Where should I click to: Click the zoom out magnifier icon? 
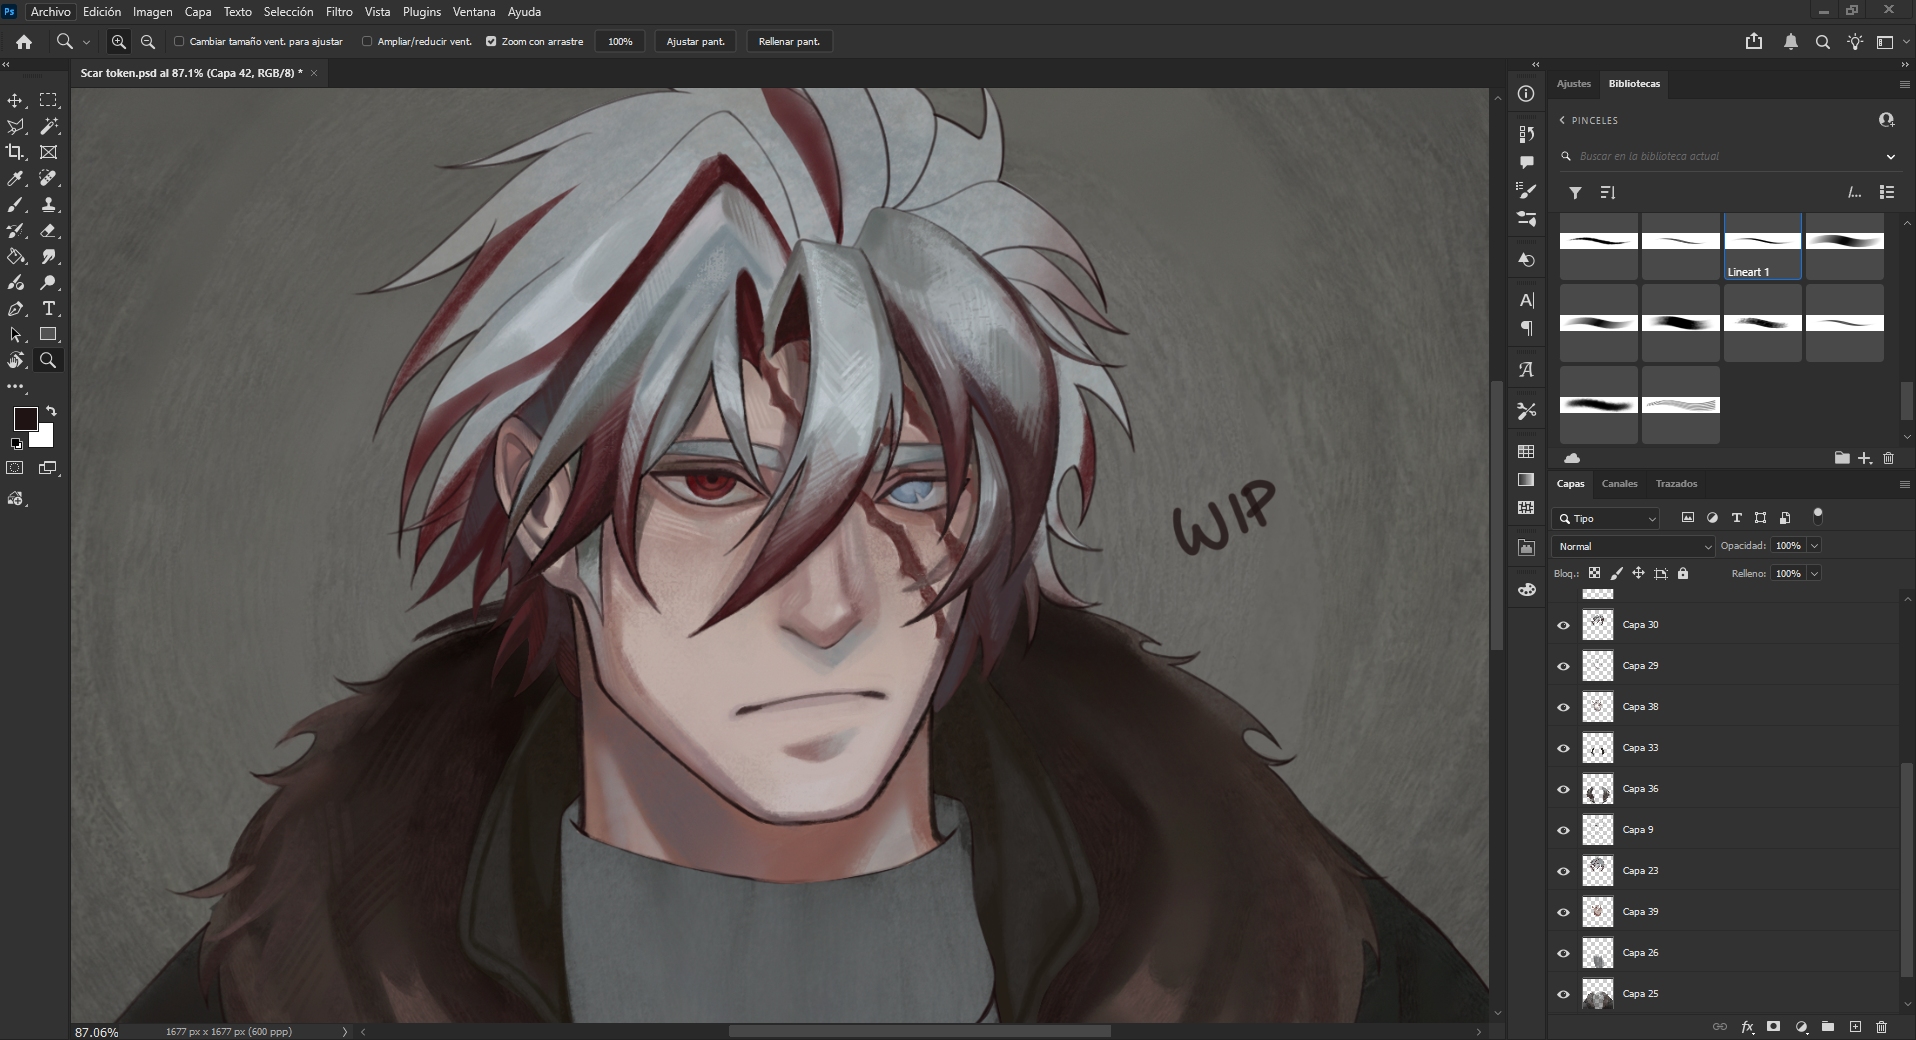(x=148, y=42)
